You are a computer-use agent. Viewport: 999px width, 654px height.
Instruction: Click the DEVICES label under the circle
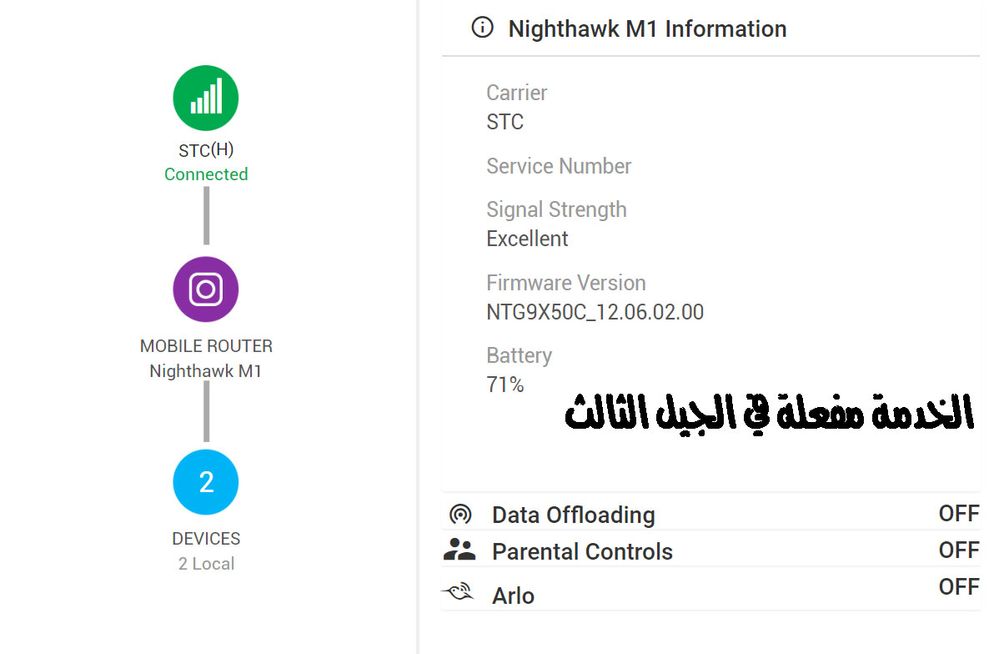pos(206,538)
